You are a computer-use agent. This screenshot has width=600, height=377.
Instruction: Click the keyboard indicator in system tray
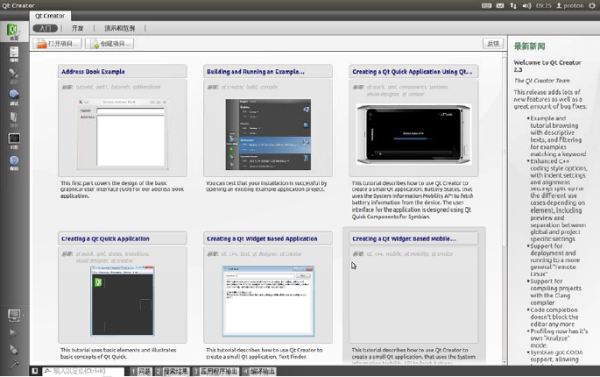pyautogui.click(x=486, y=5)
